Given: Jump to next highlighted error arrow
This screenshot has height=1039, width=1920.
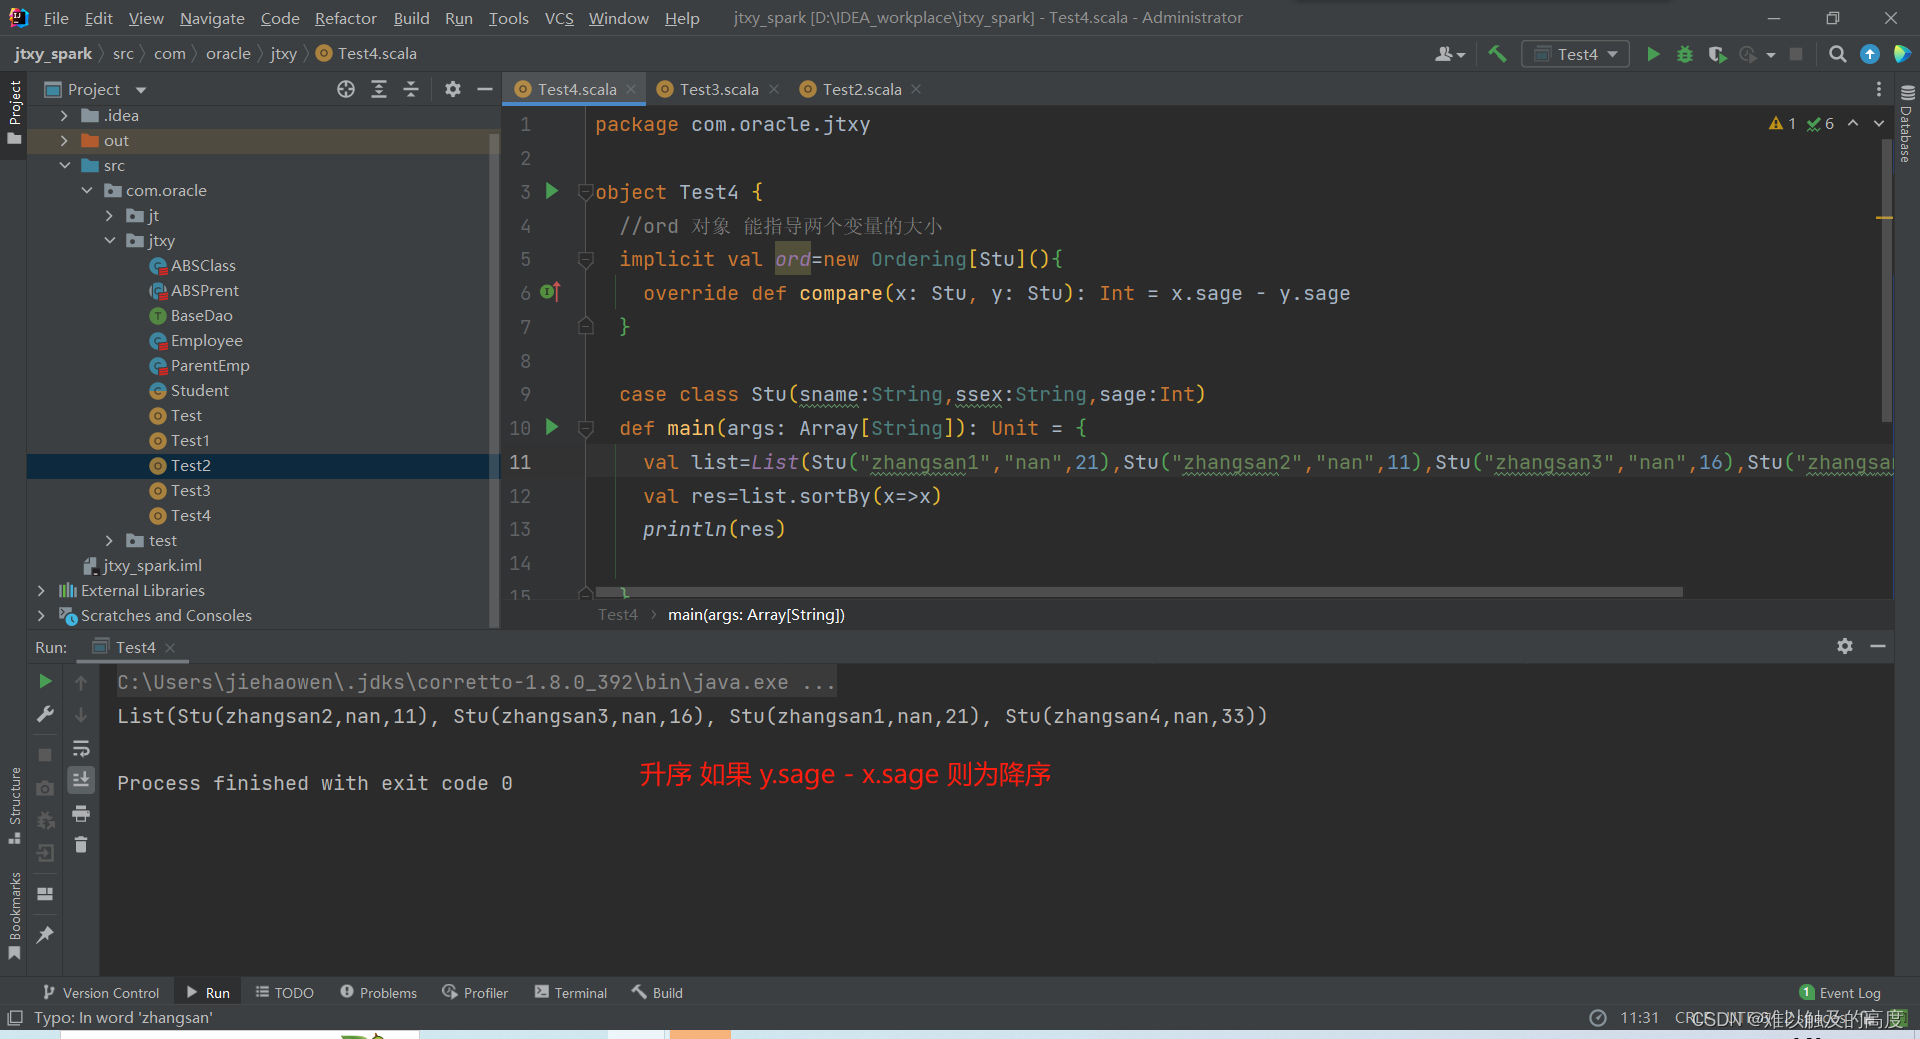Looking at the screenshot, I should tap(1879, 123).
